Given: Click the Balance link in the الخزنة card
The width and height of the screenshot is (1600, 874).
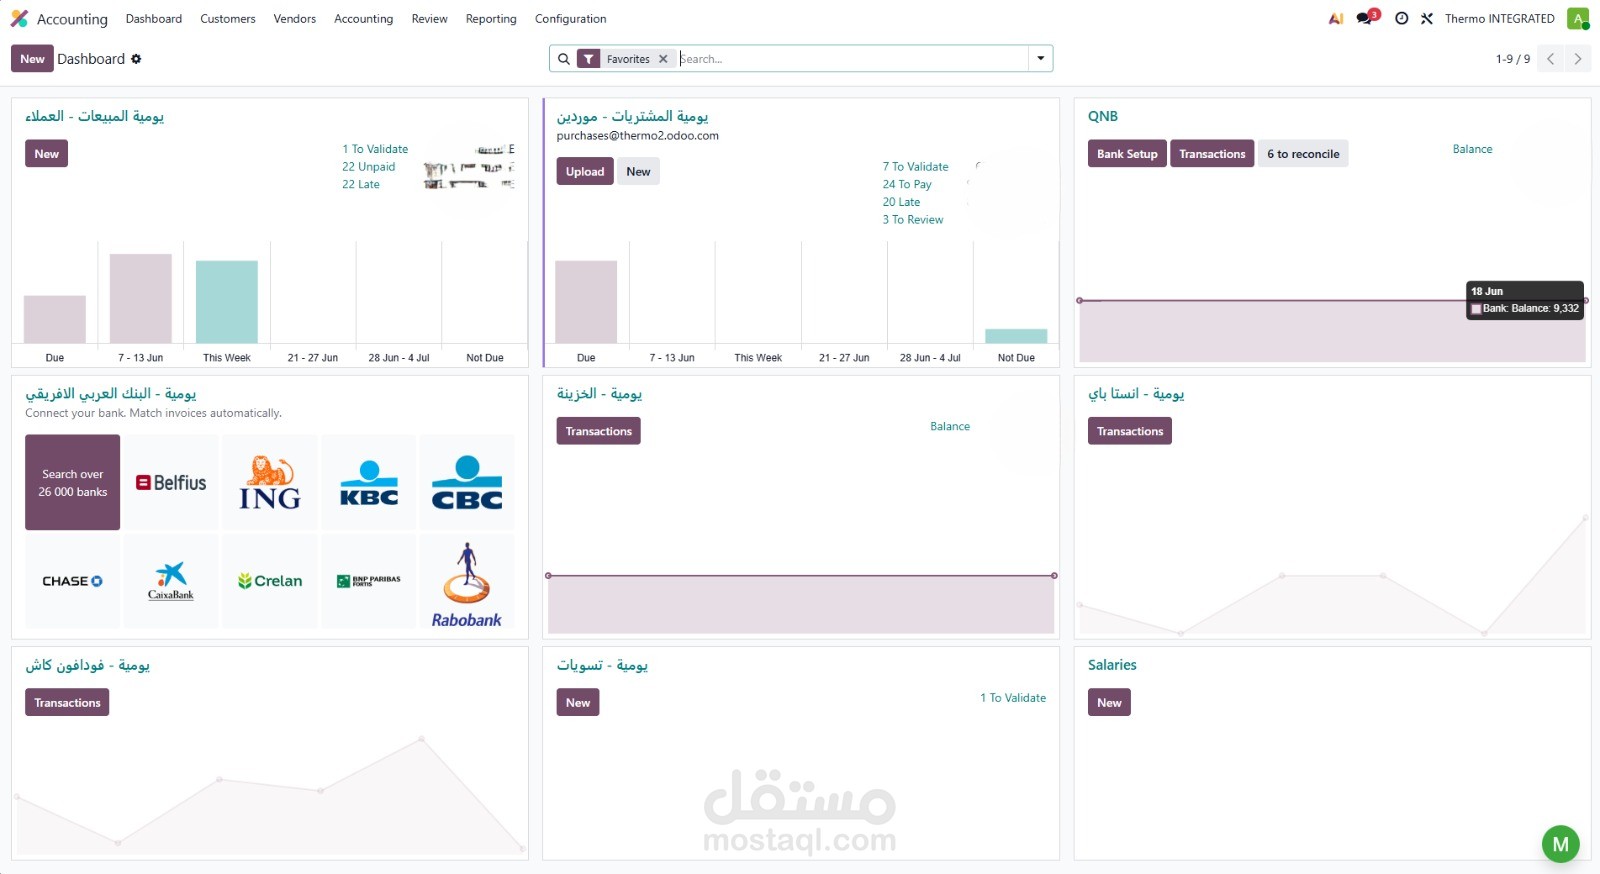Looking at the screenshot, I should 950,426.
